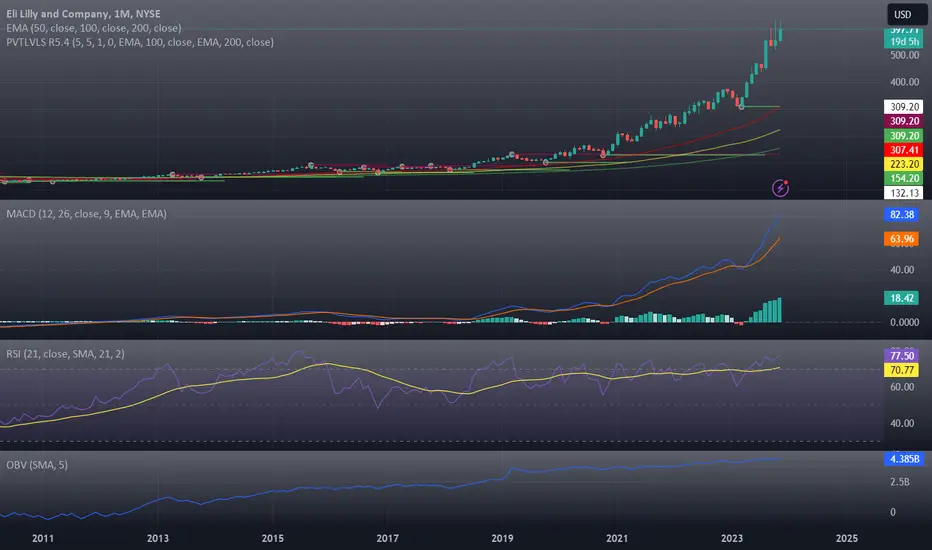Click the 2019 label on time axis
Screen dimensions: 932x550
tap(502, 538)
